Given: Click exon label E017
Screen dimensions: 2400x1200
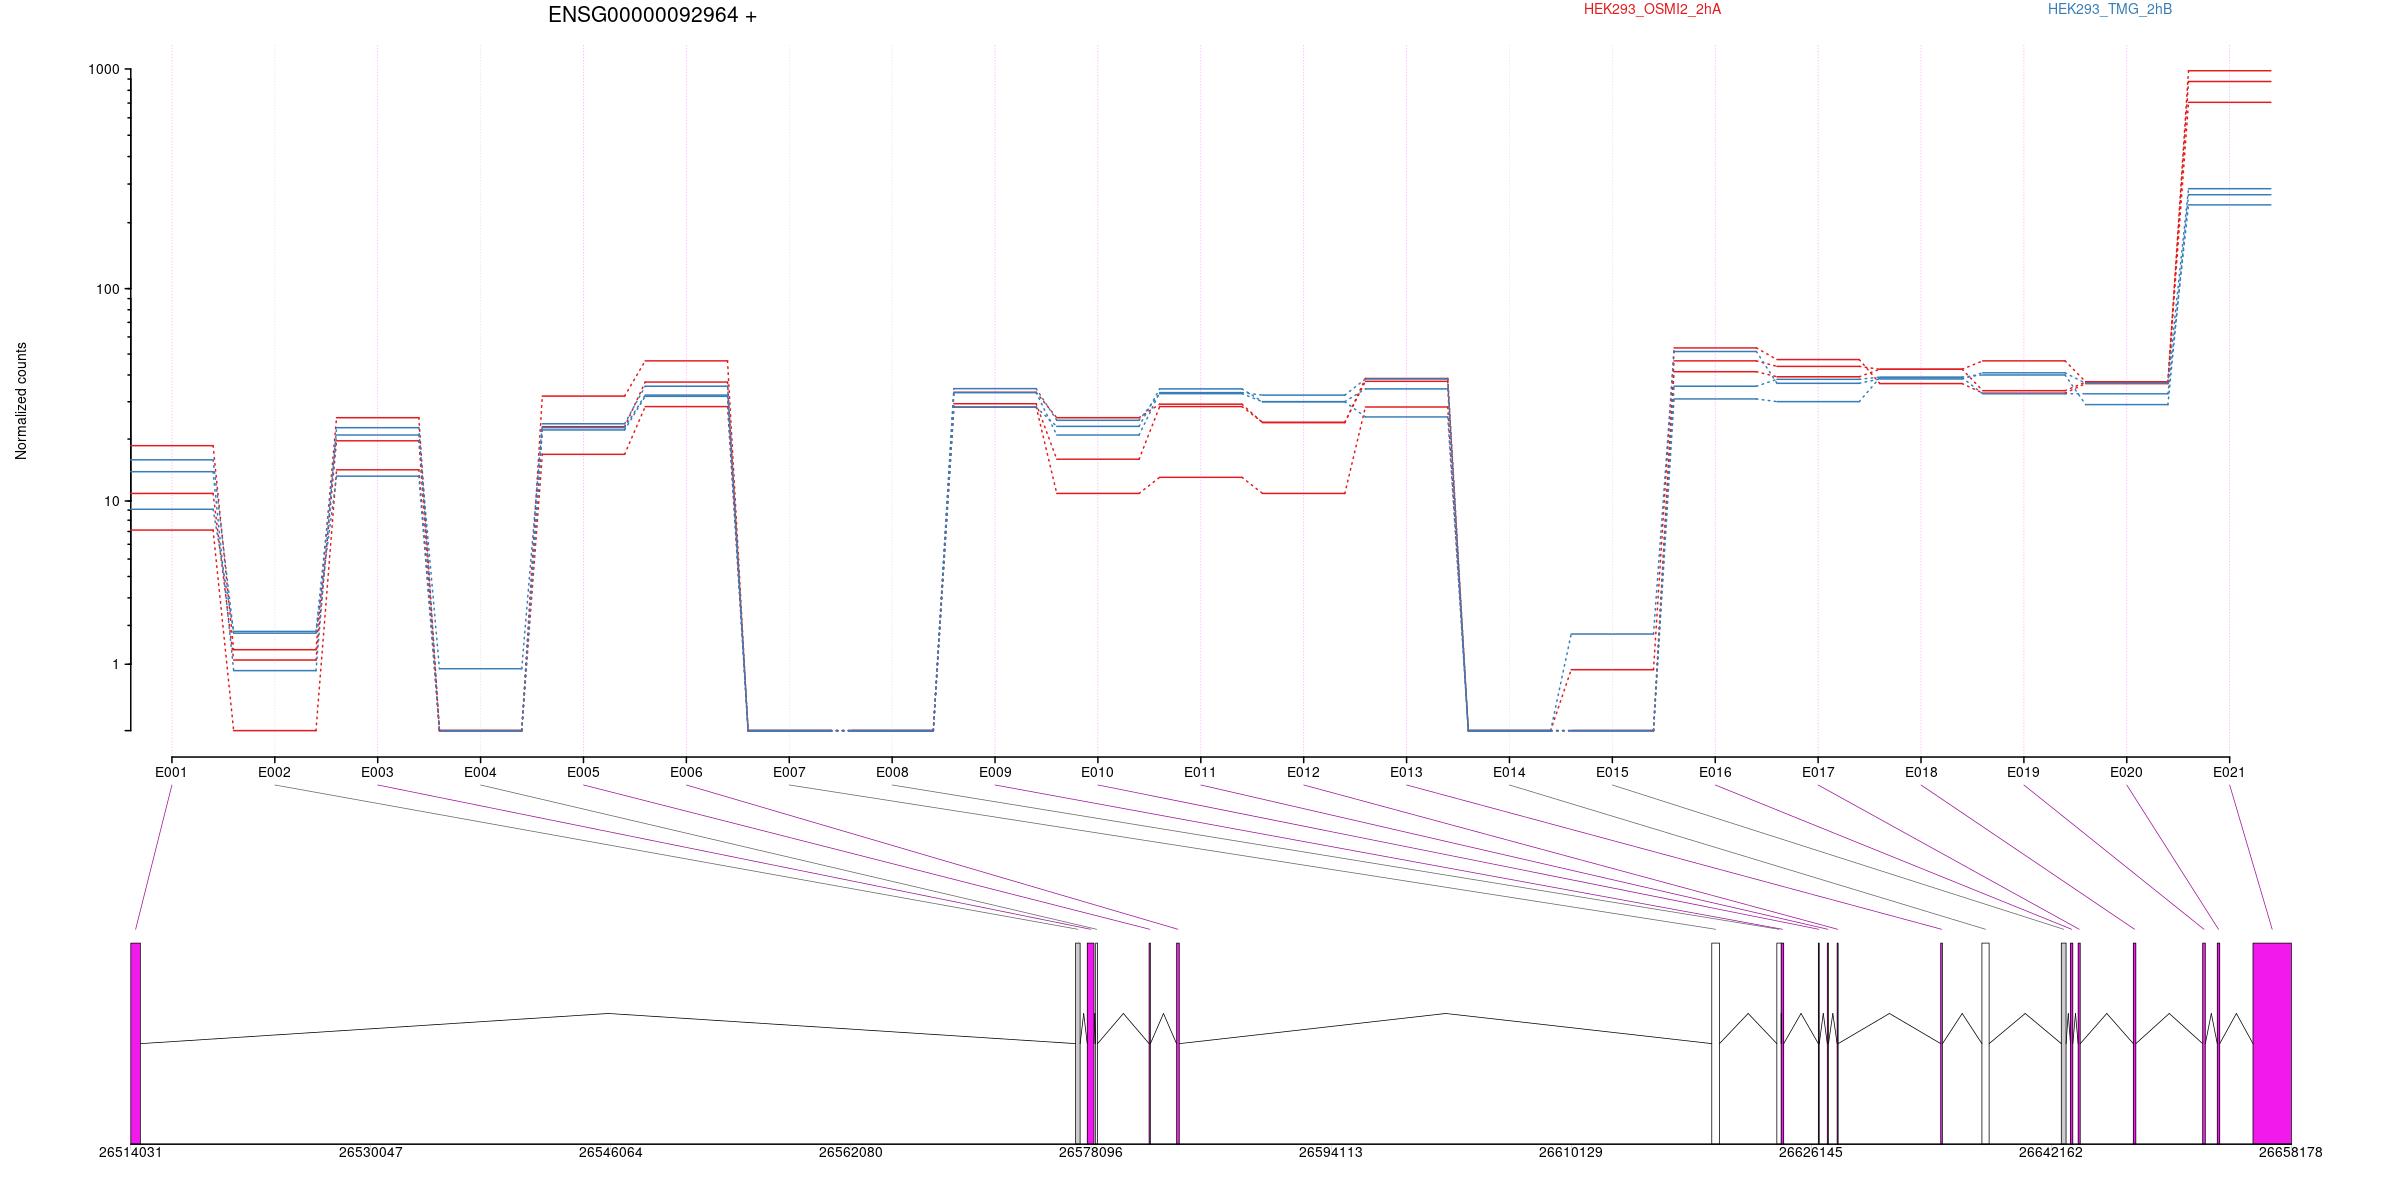Looking at the screenshot, I should (x=1818, y=772).
